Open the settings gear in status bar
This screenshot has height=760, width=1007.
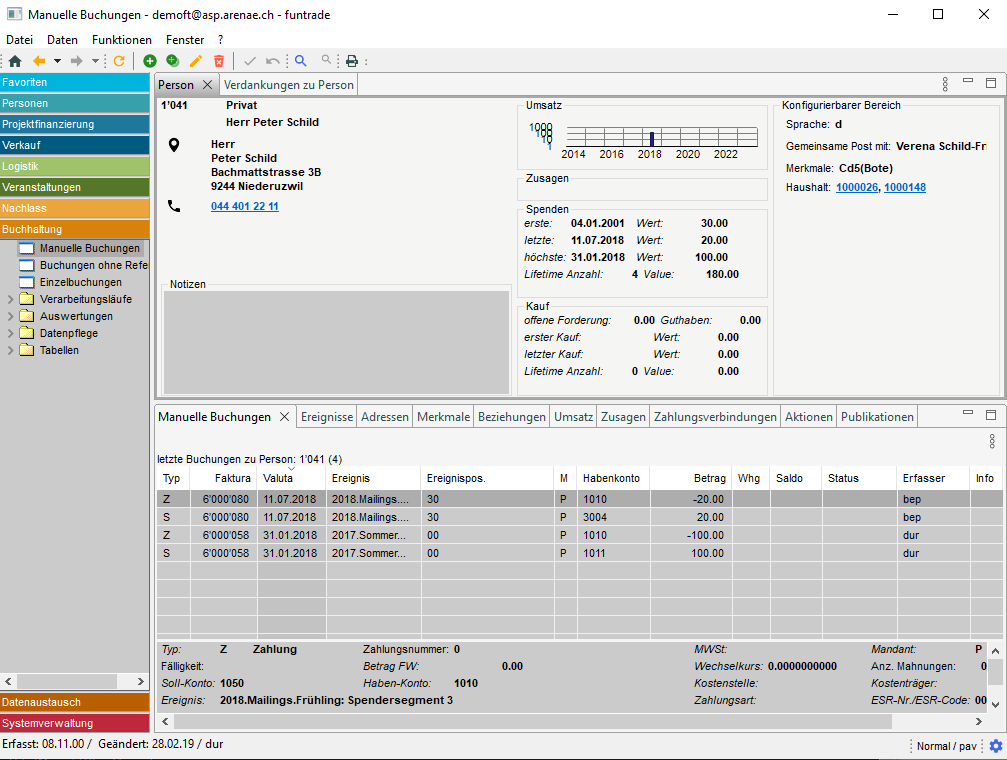tap(995, 746)
